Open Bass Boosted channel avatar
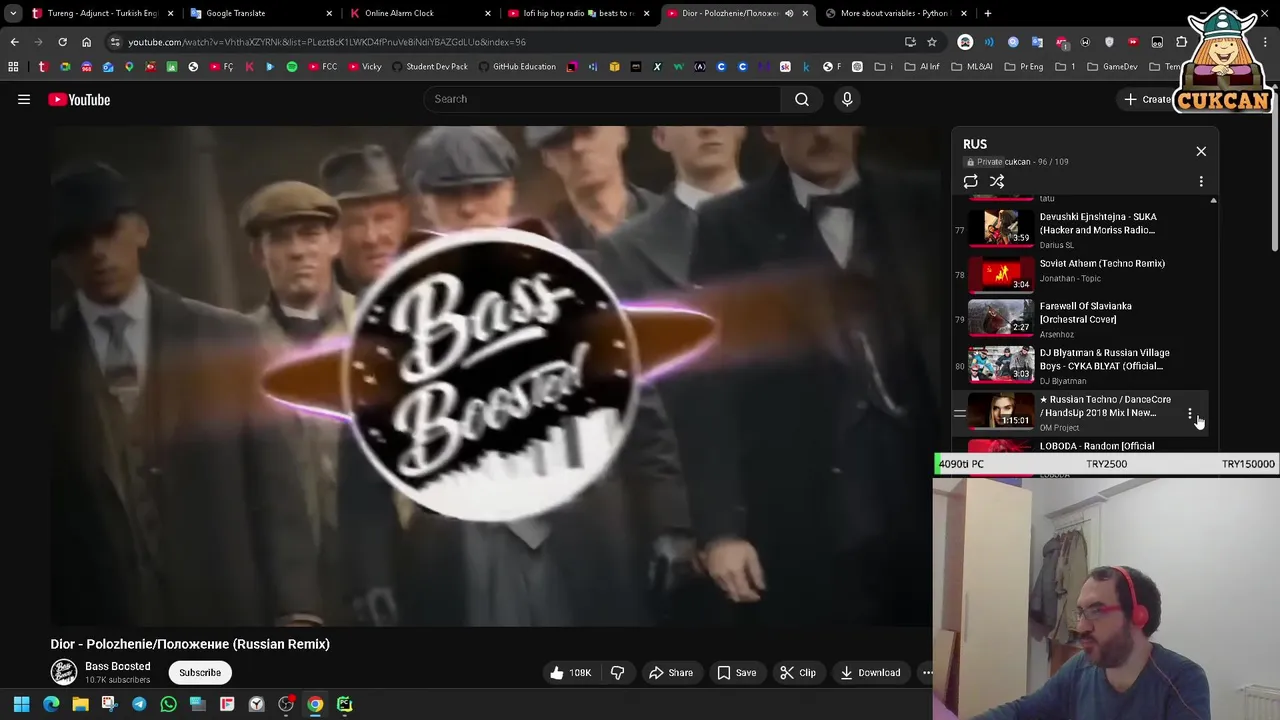This screenshot has height=720, width=1280. pyautogui.click(x=64, y=672)
